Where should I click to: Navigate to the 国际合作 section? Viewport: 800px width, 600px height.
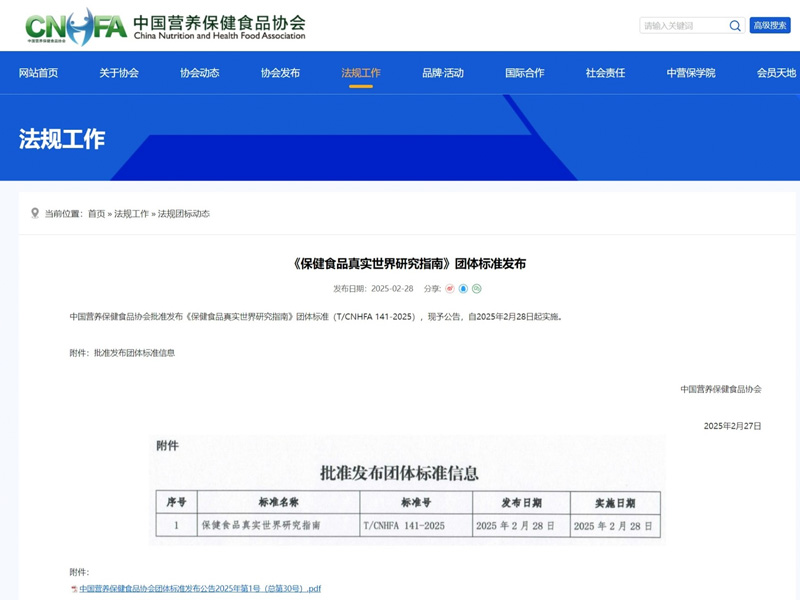coord(525,73)
